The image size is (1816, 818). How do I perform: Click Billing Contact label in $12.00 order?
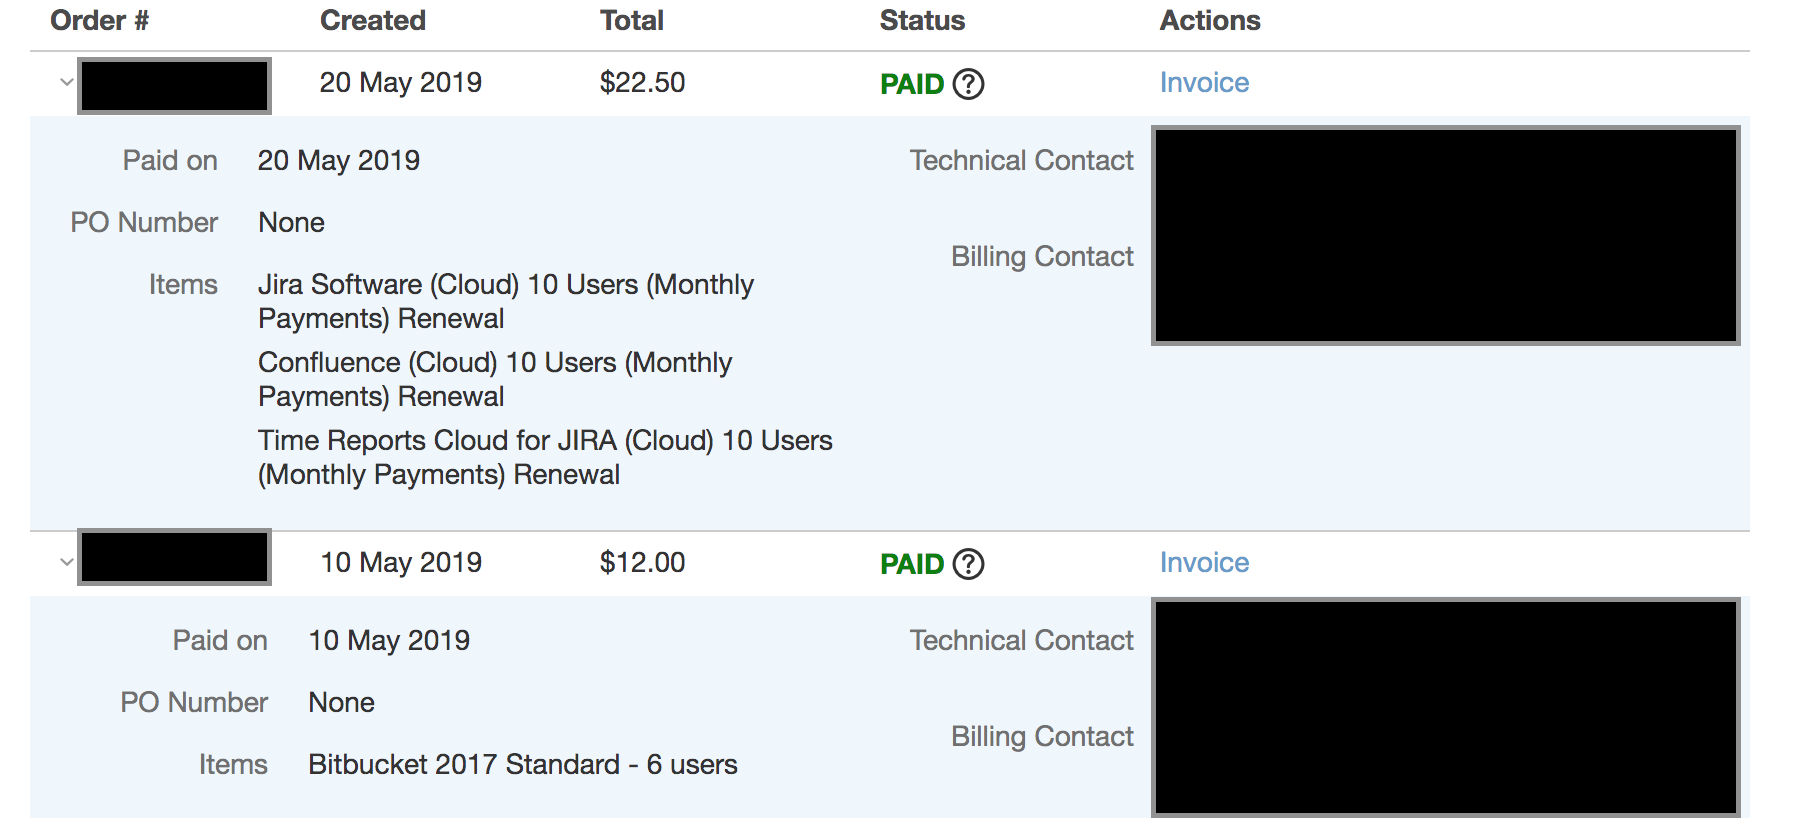pyautogui.click(x=1042, y=737)
